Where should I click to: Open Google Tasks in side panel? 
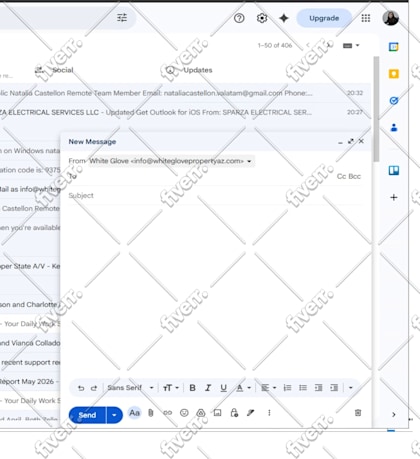tap(394, 101)
